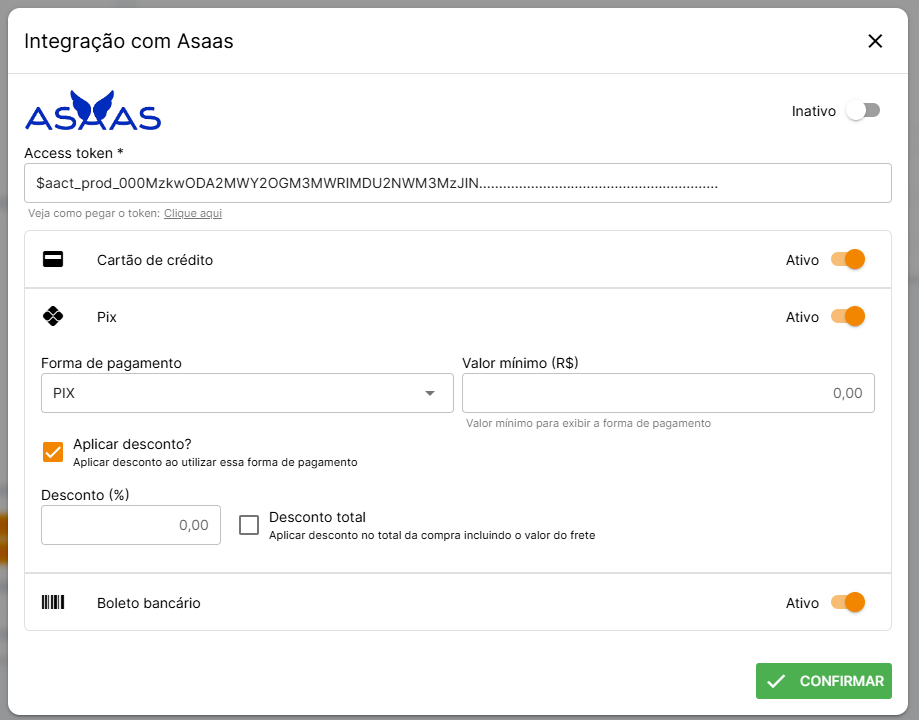Expand the Cartão de crédito row
Viewport: 919px width, 720px height.
400,260
